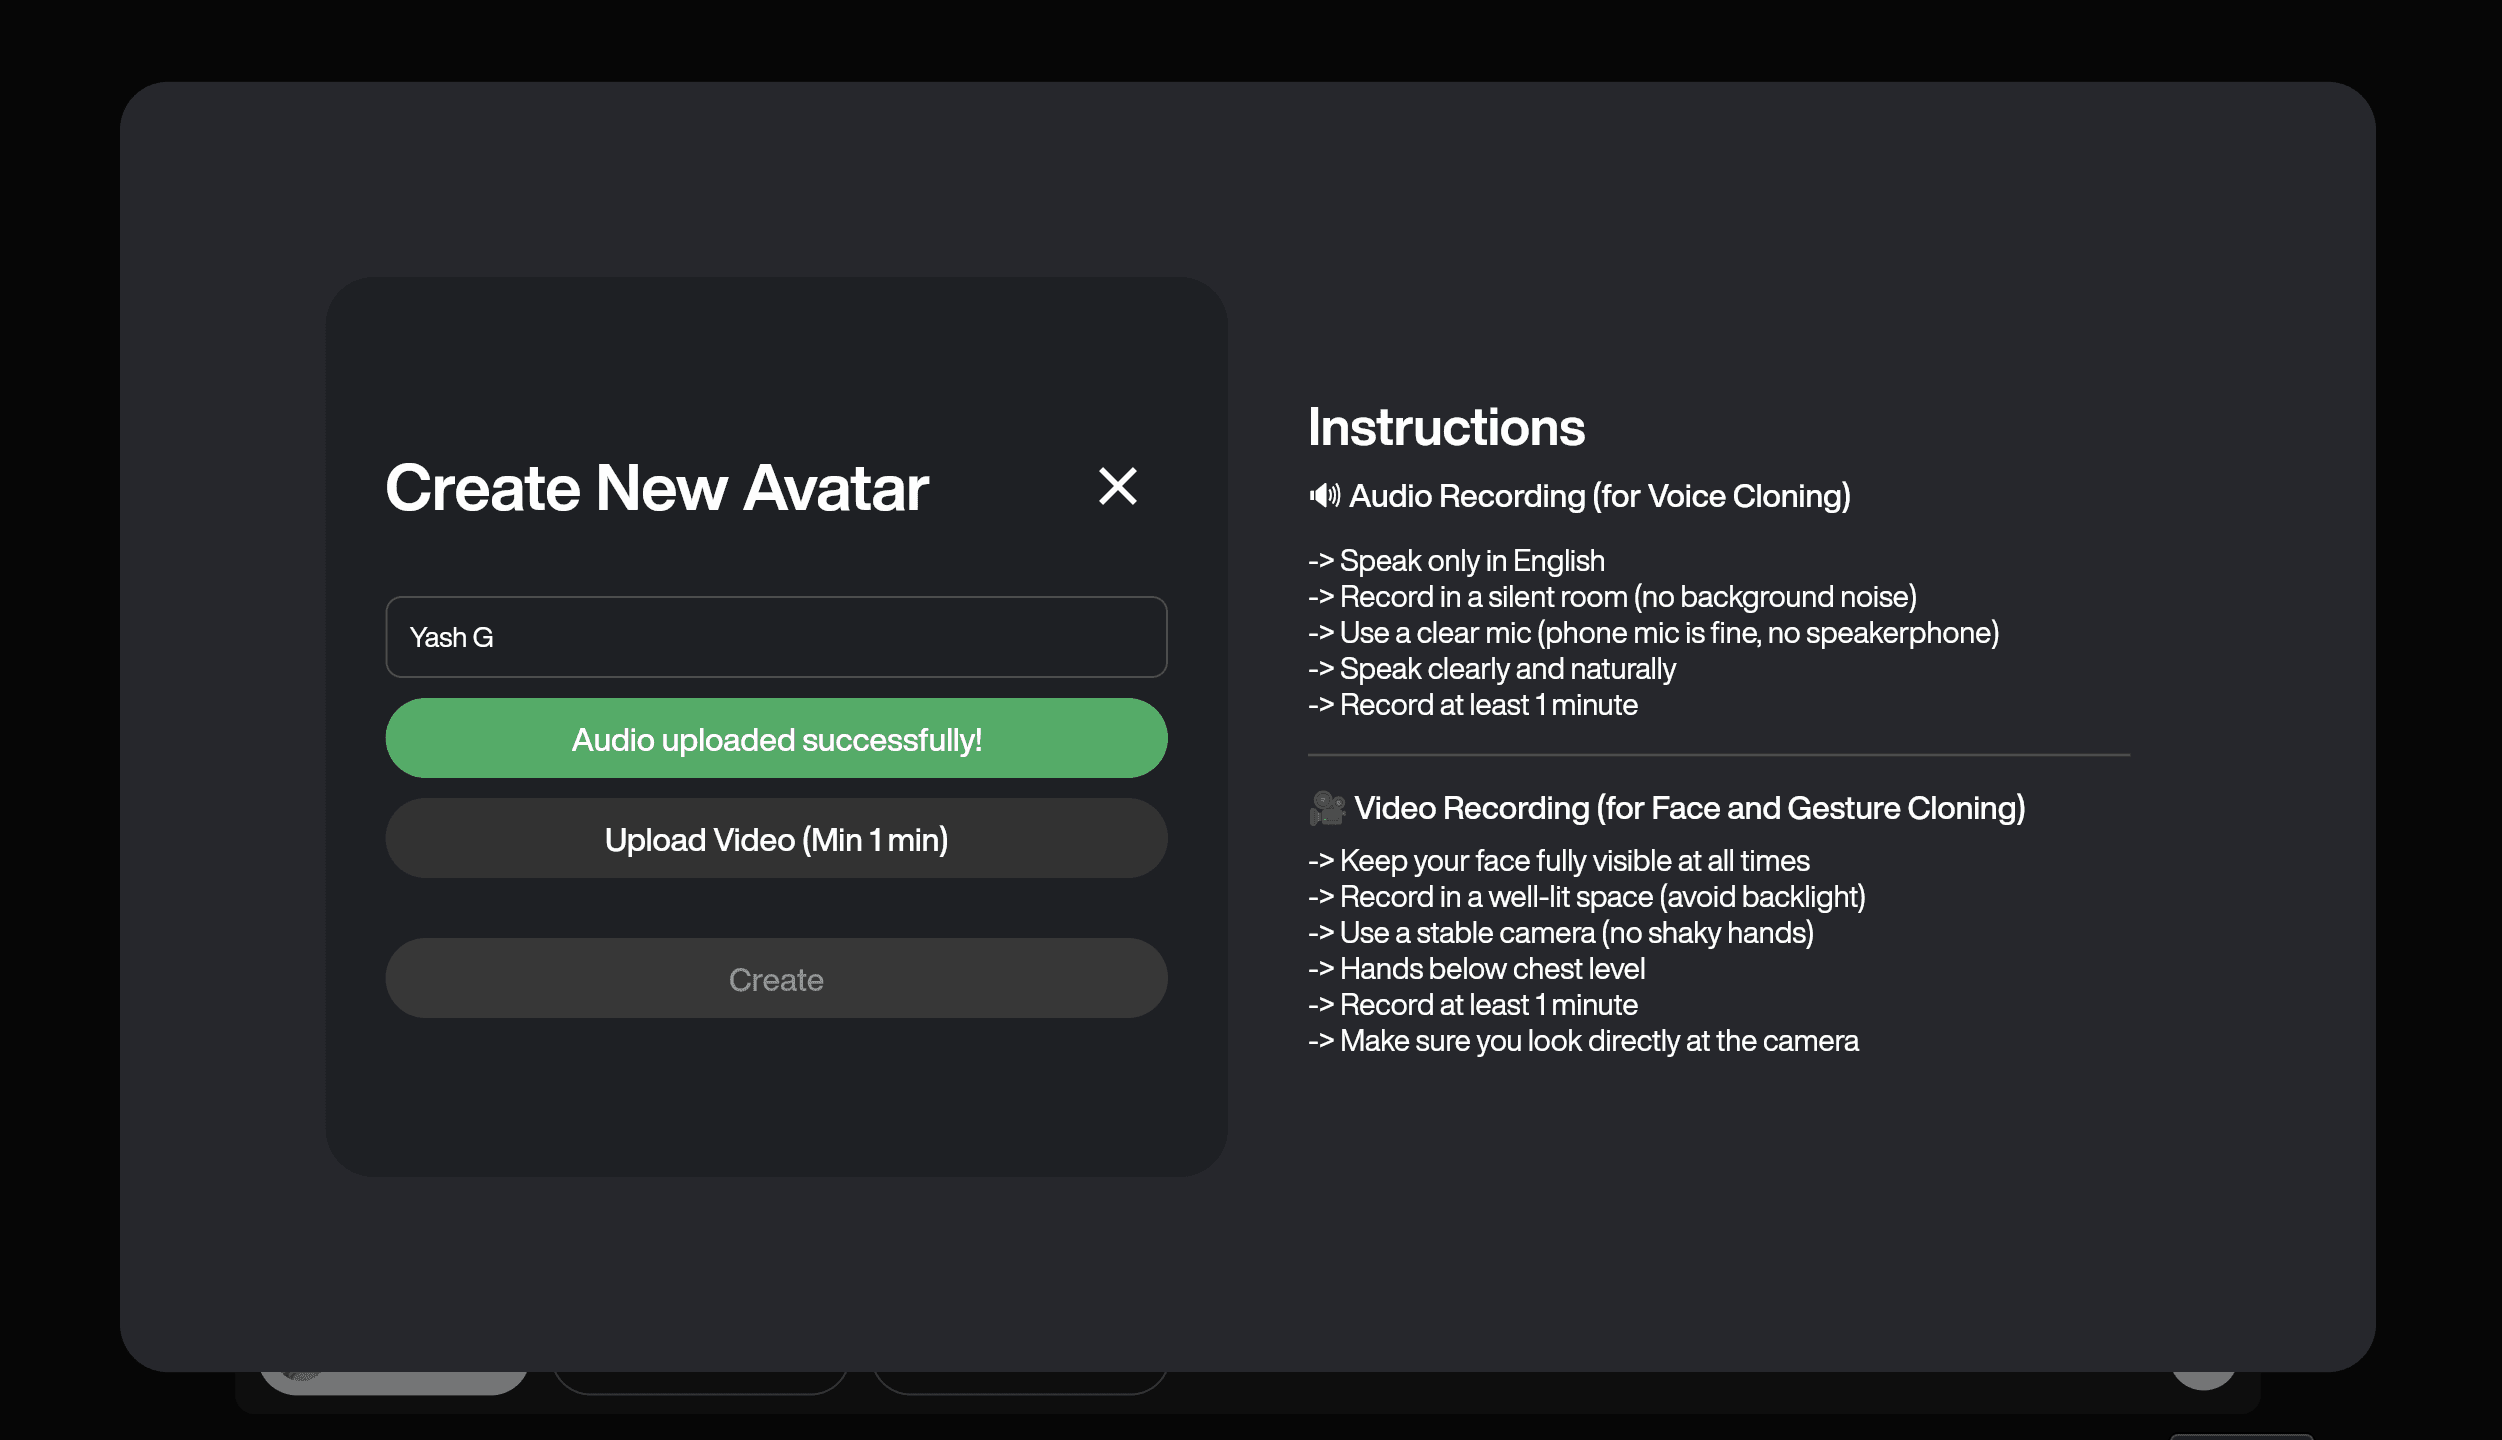Focus the avatar name field containing Yash G
This screenshot has height=1440, width=2502.
[776, 637]
